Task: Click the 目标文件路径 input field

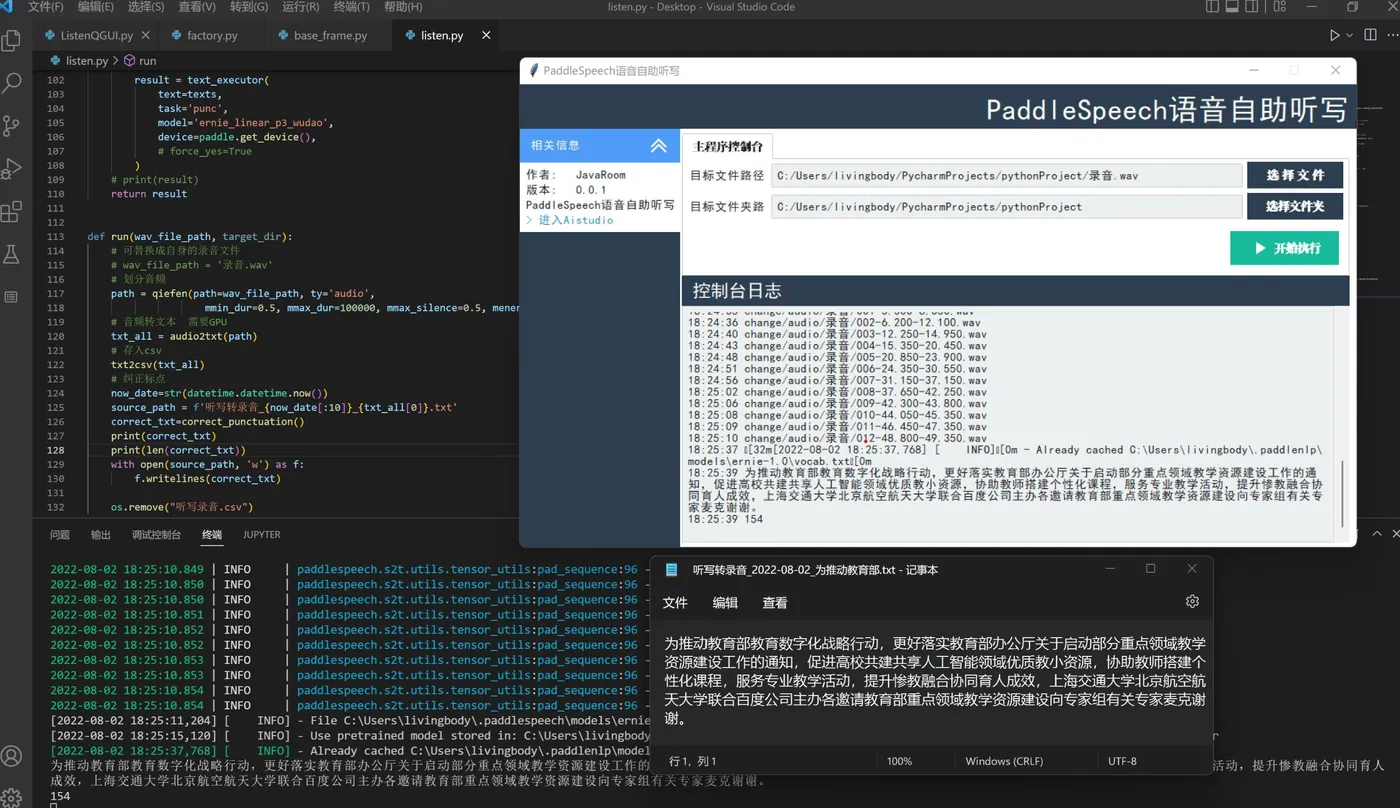Action: [x=1006, y=175]
